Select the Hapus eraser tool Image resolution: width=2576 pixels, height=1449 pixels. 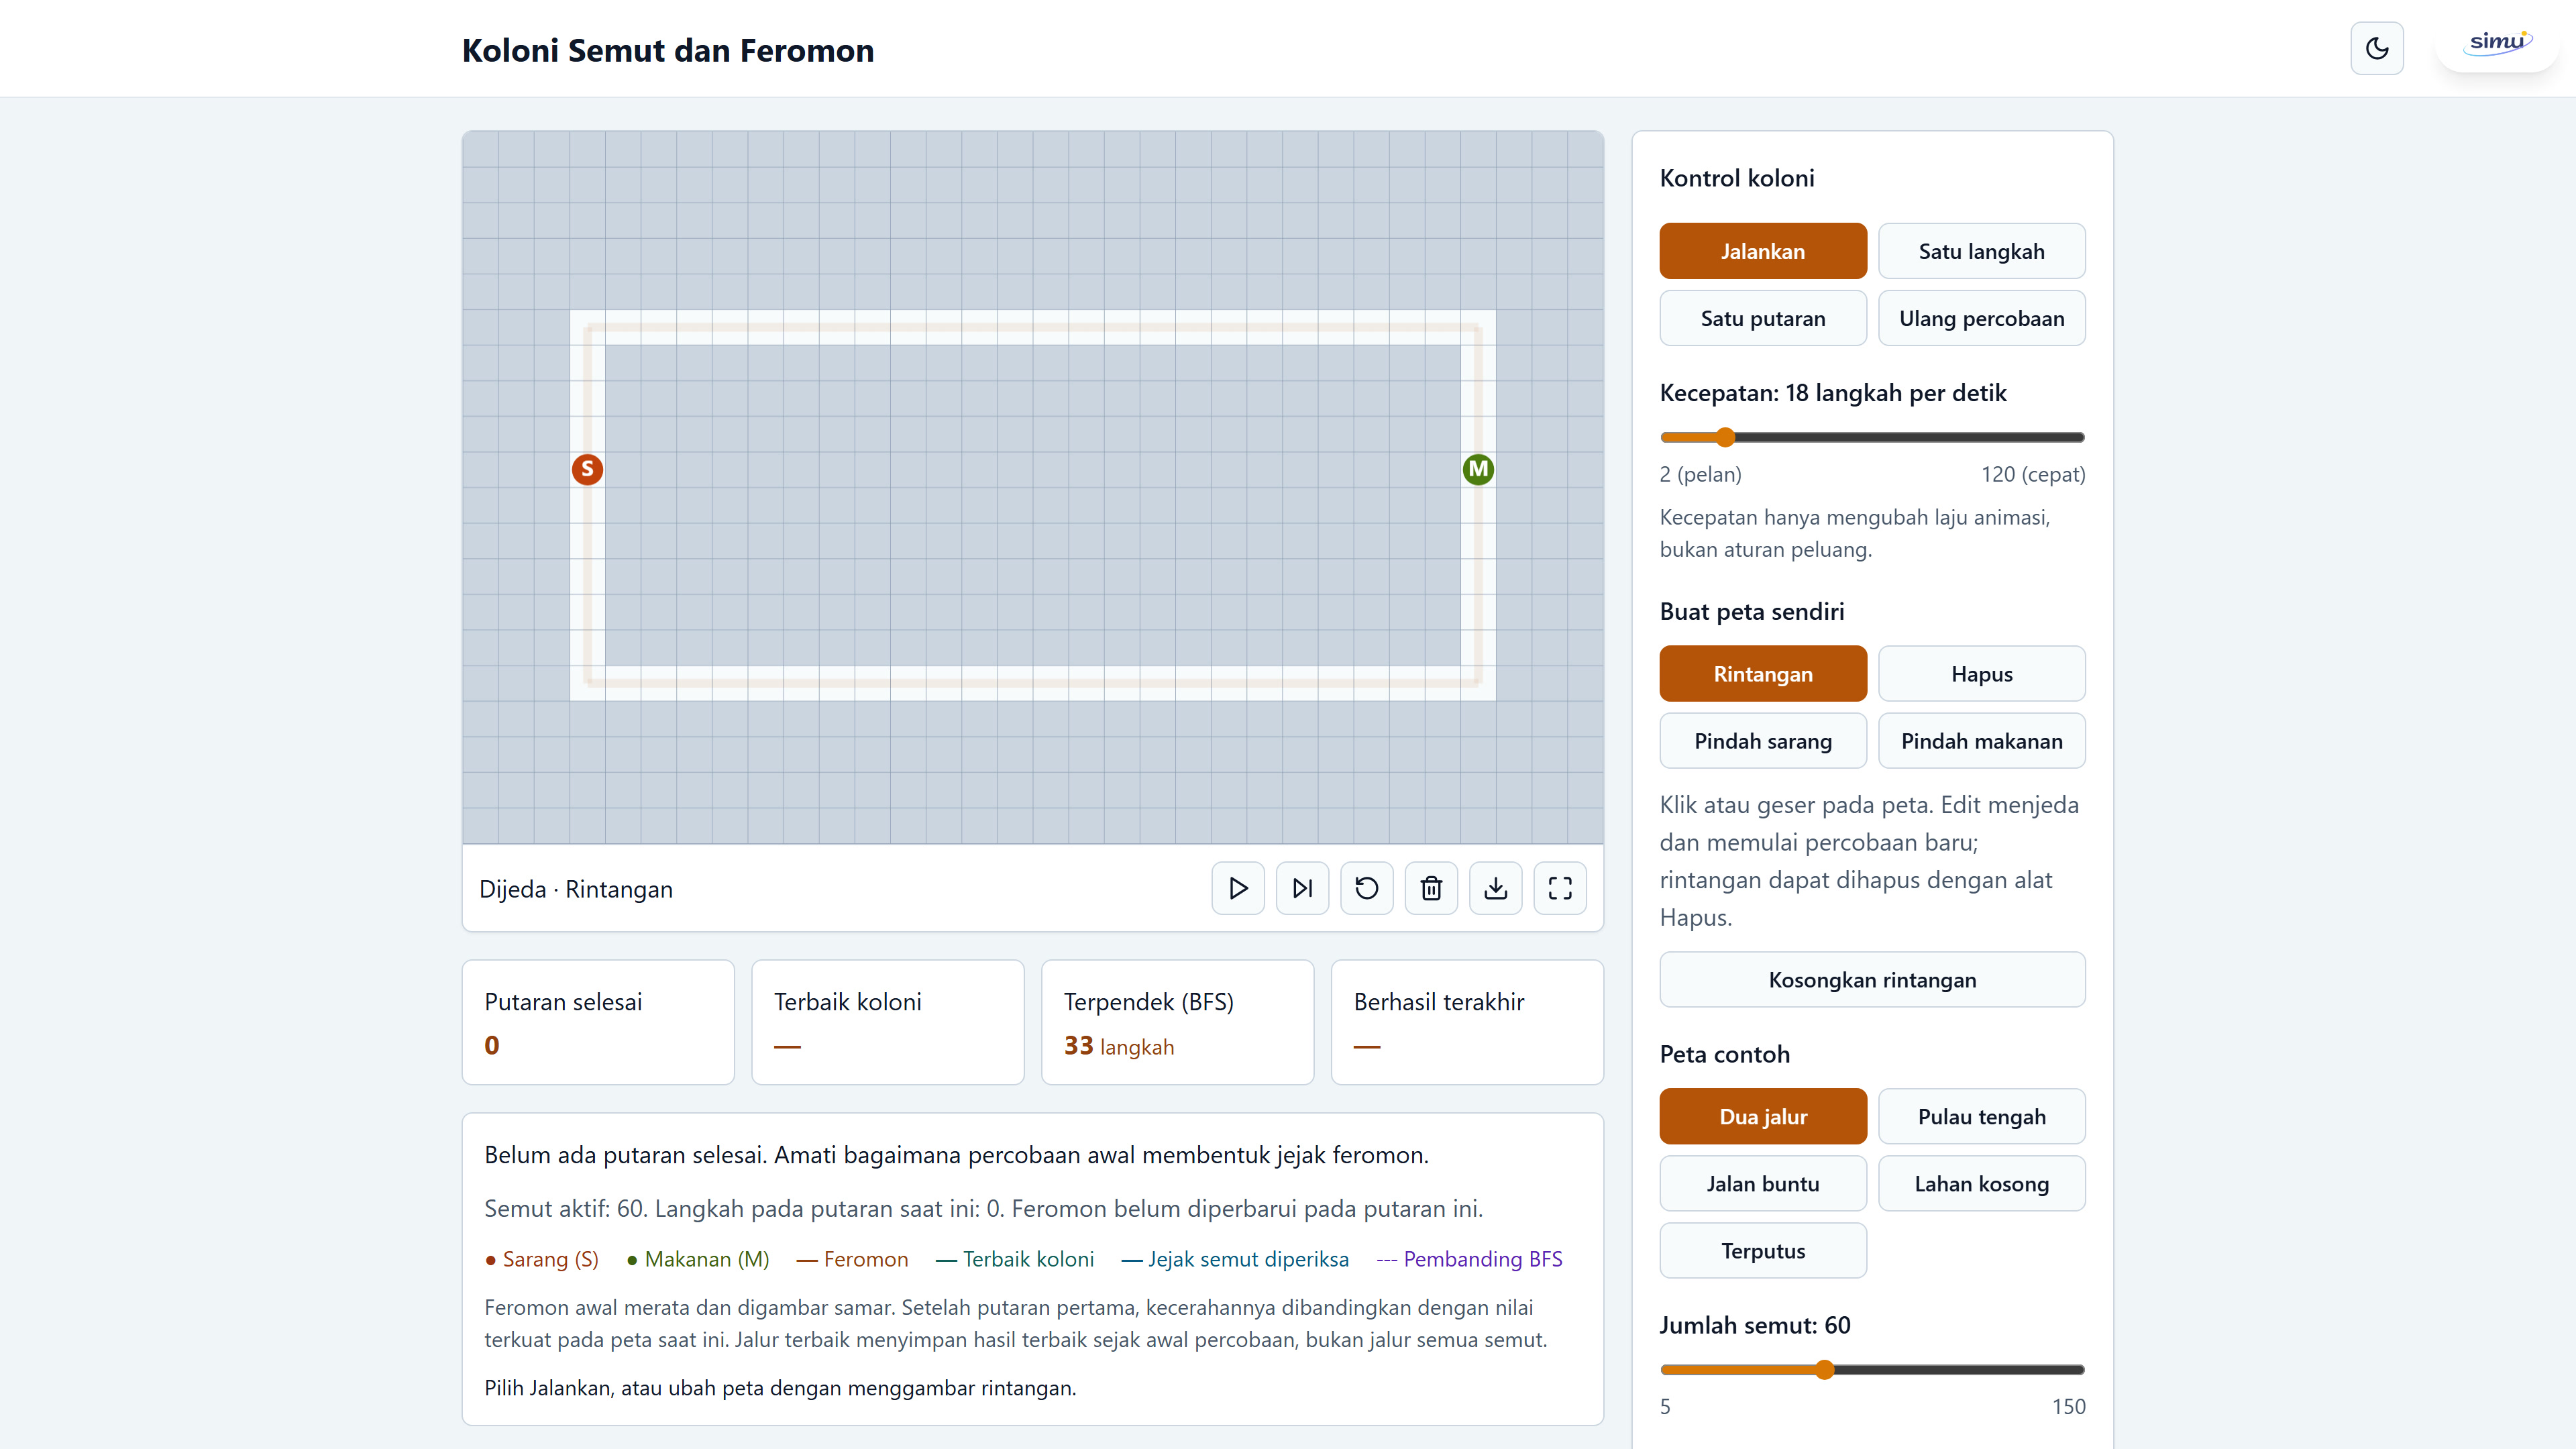[1981, 674]
